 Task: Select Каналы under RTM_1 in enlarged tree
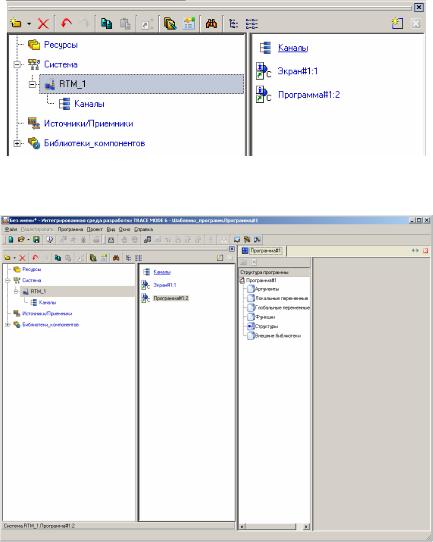89,104
